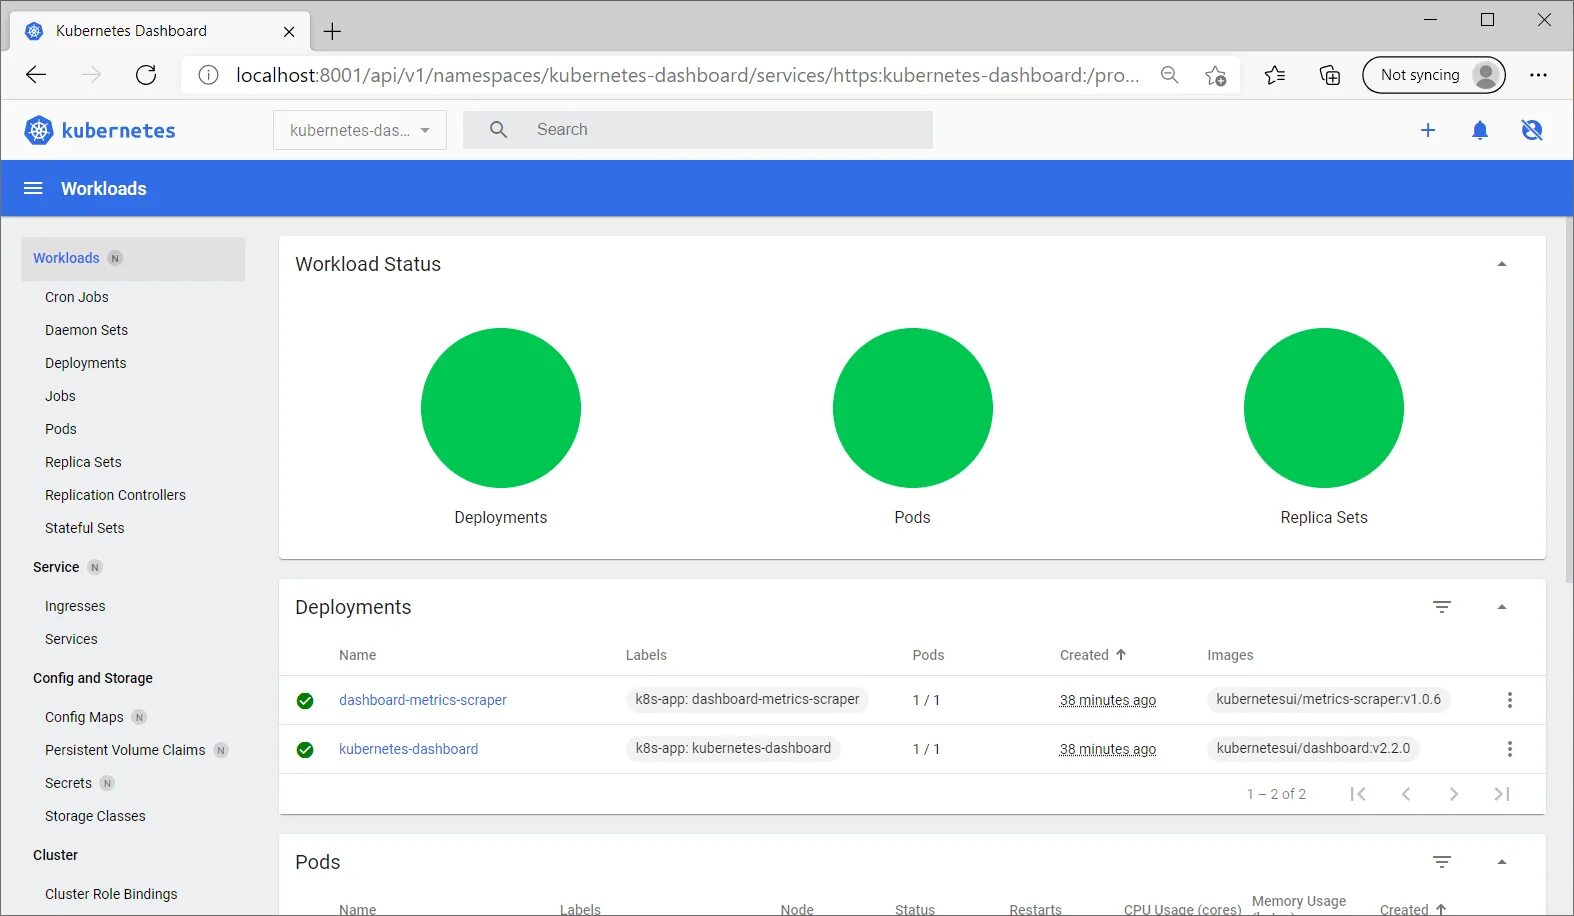The width and height of the screenshot is (1574, 916).
Task: Collapse the Deployments card
Action: pyautogui.click(x=1502, y=607)
